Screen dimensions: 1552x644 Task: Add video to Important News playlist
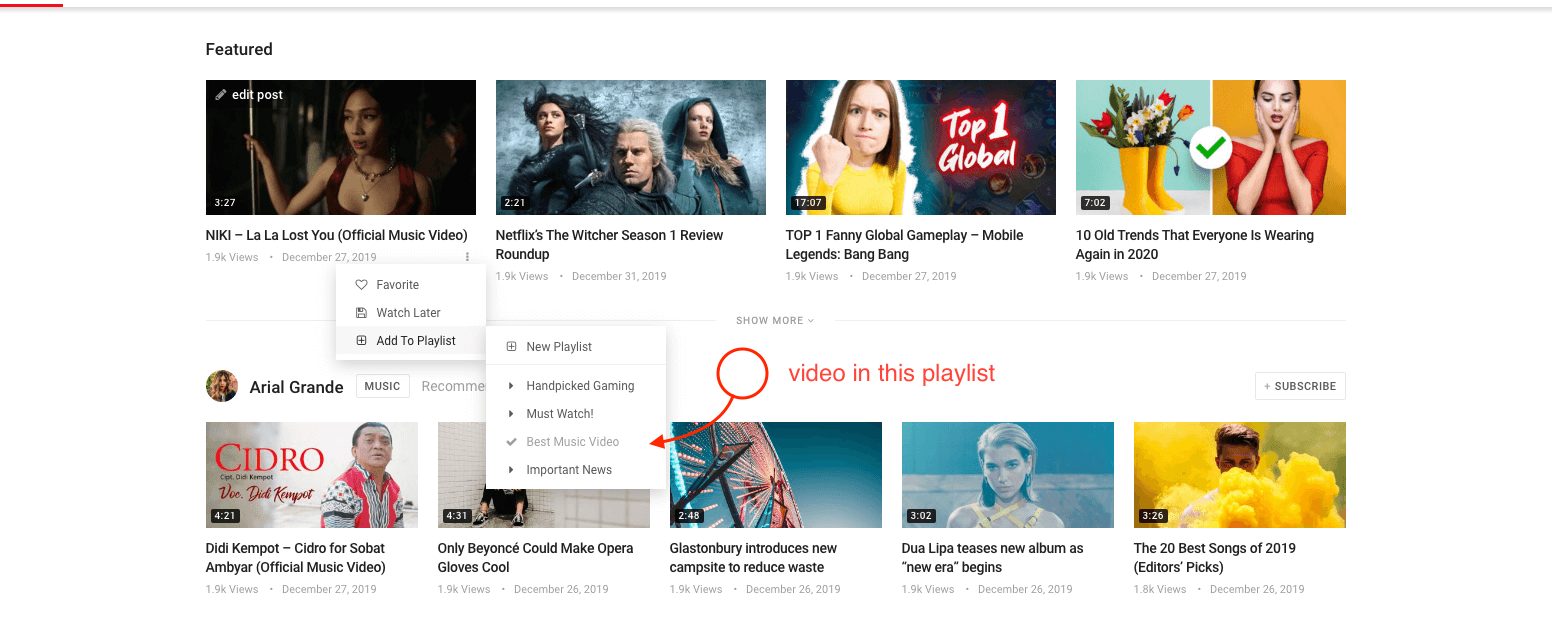pyautogui.click(x=569, y=470)
